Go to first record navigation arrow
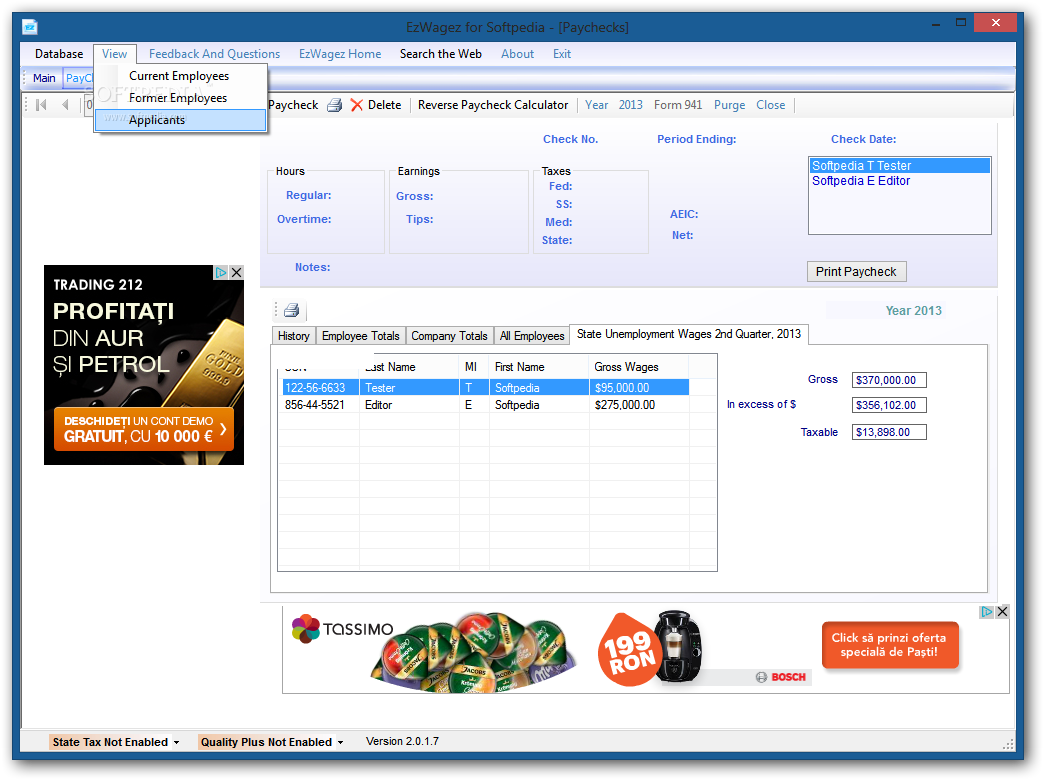The width and height of the screenshot is (1044, 780). (41, 105)
